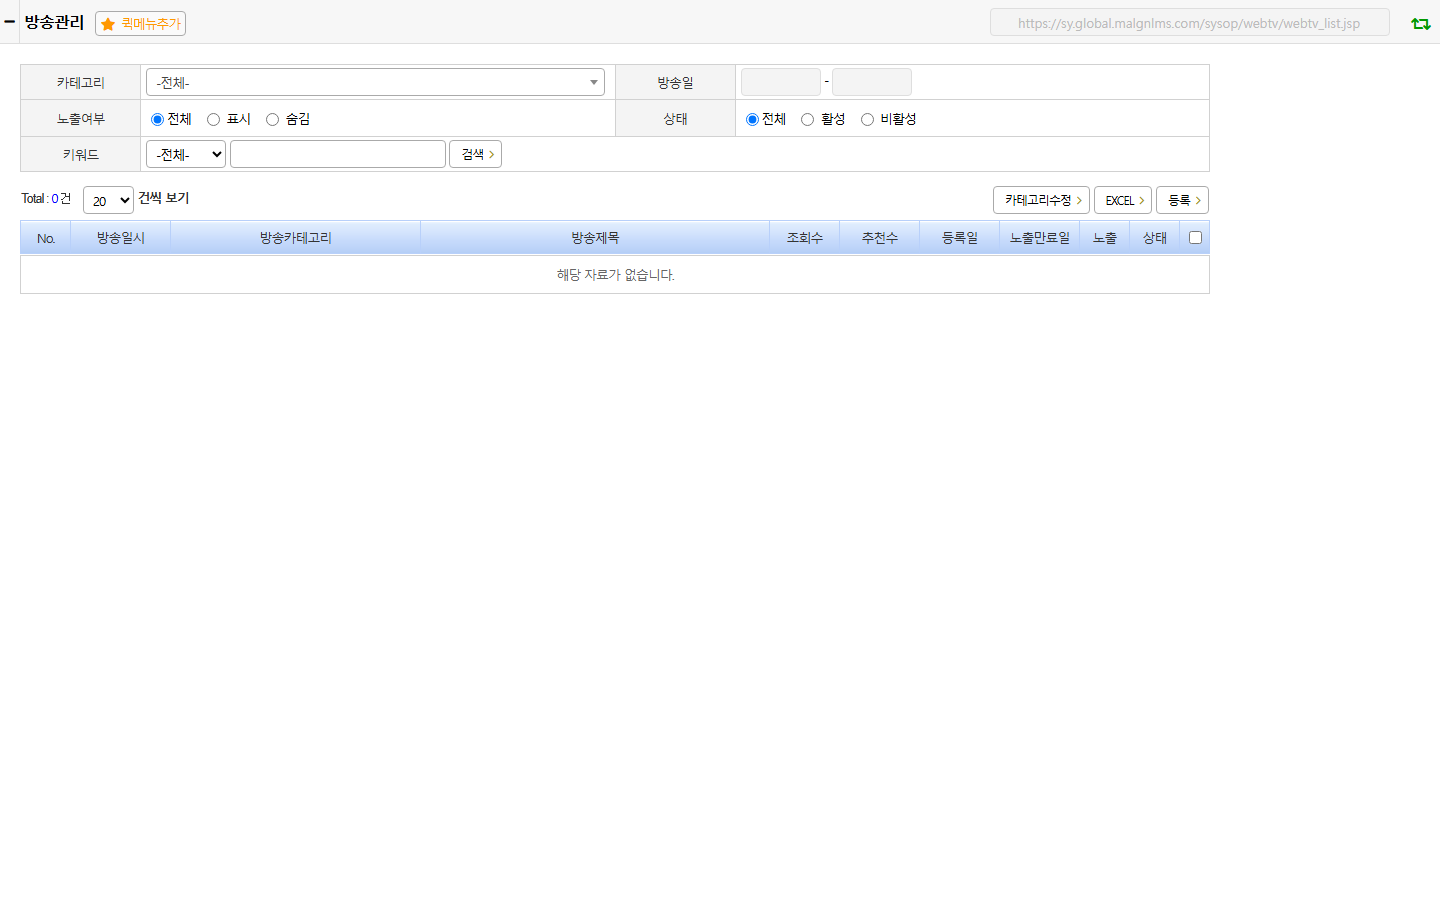Collapse the 방송관리 section via the minus icon
This screenshot has width=1440, height=900.
coord(10,21)
